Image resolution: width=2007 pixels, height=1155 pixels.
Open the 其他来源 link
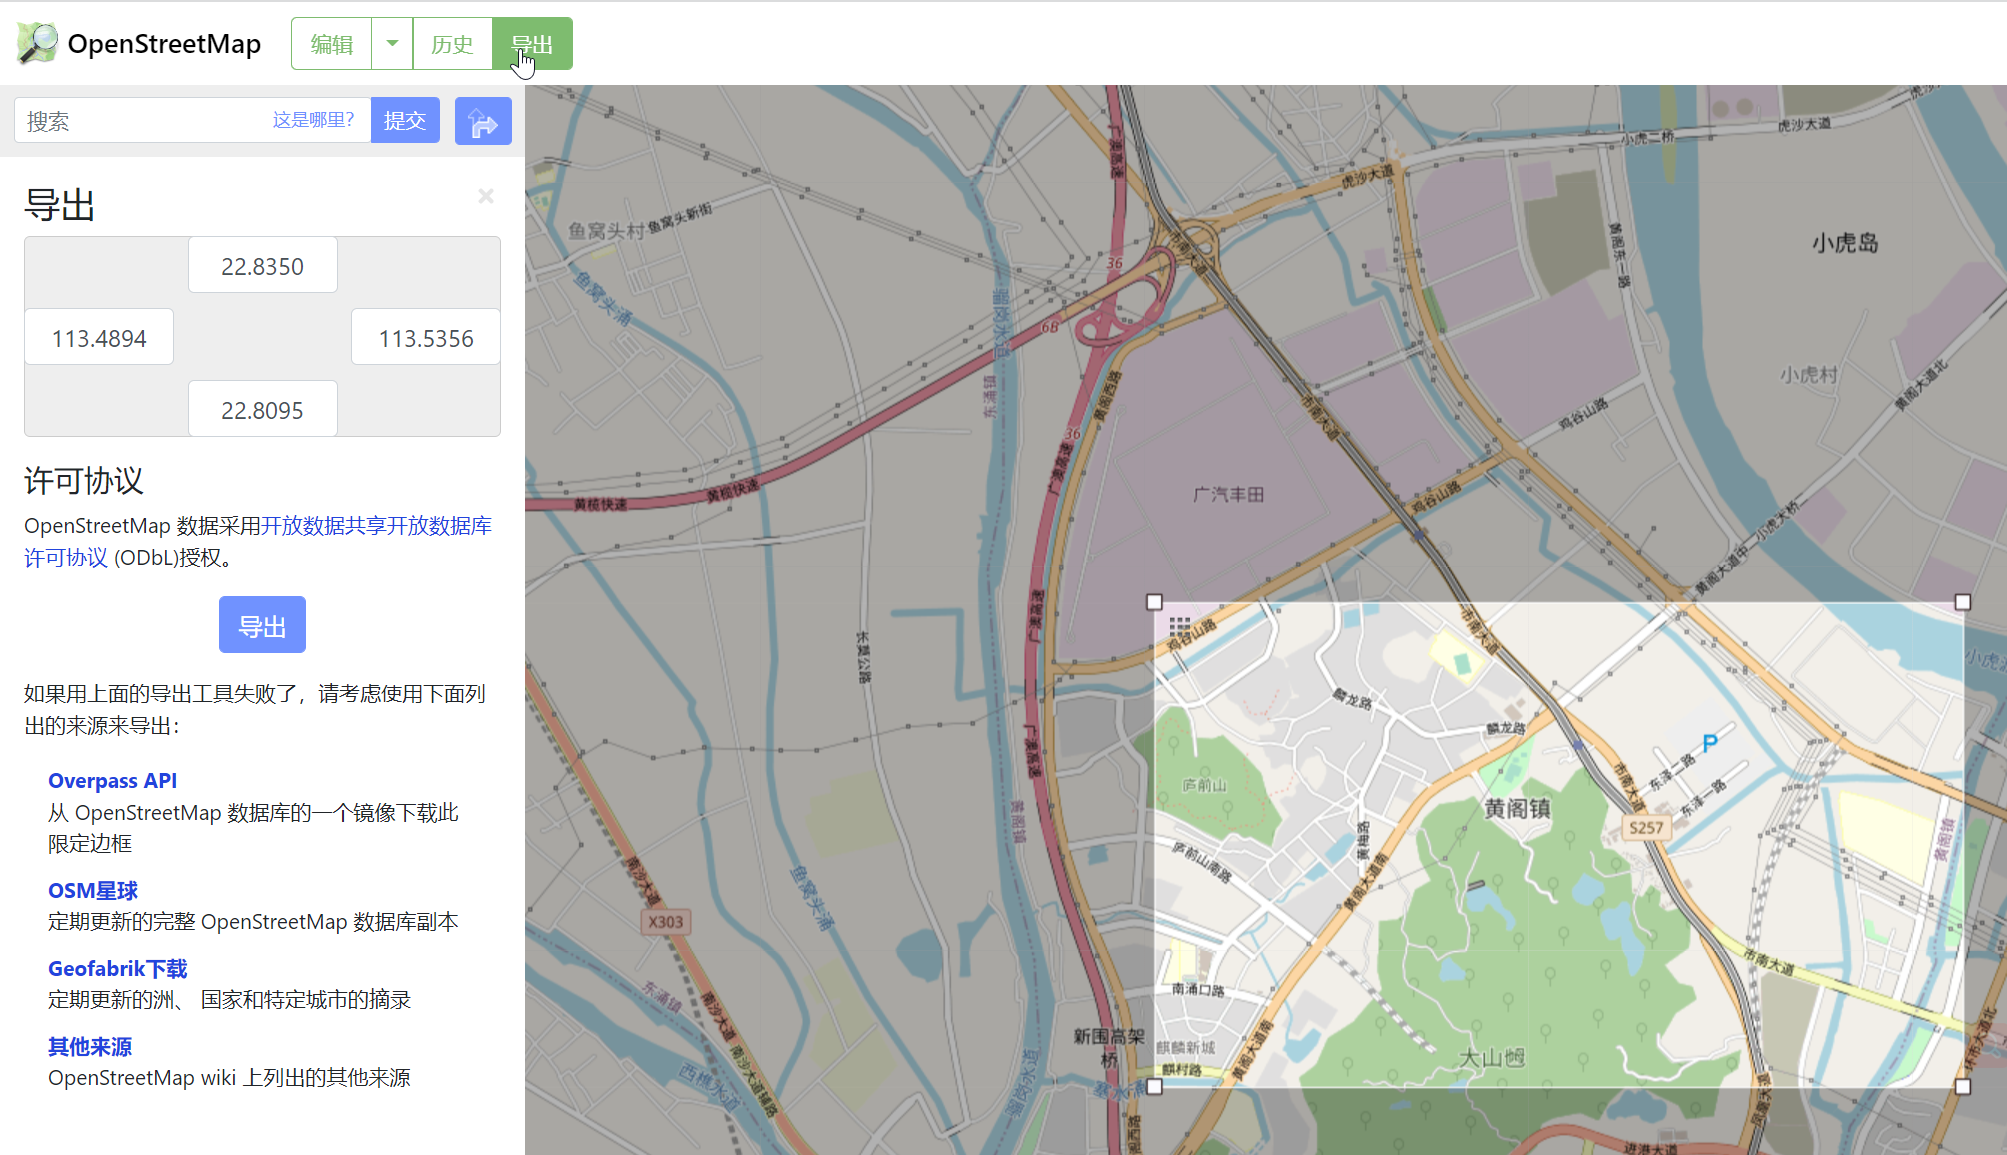(x=90, y=1046)
